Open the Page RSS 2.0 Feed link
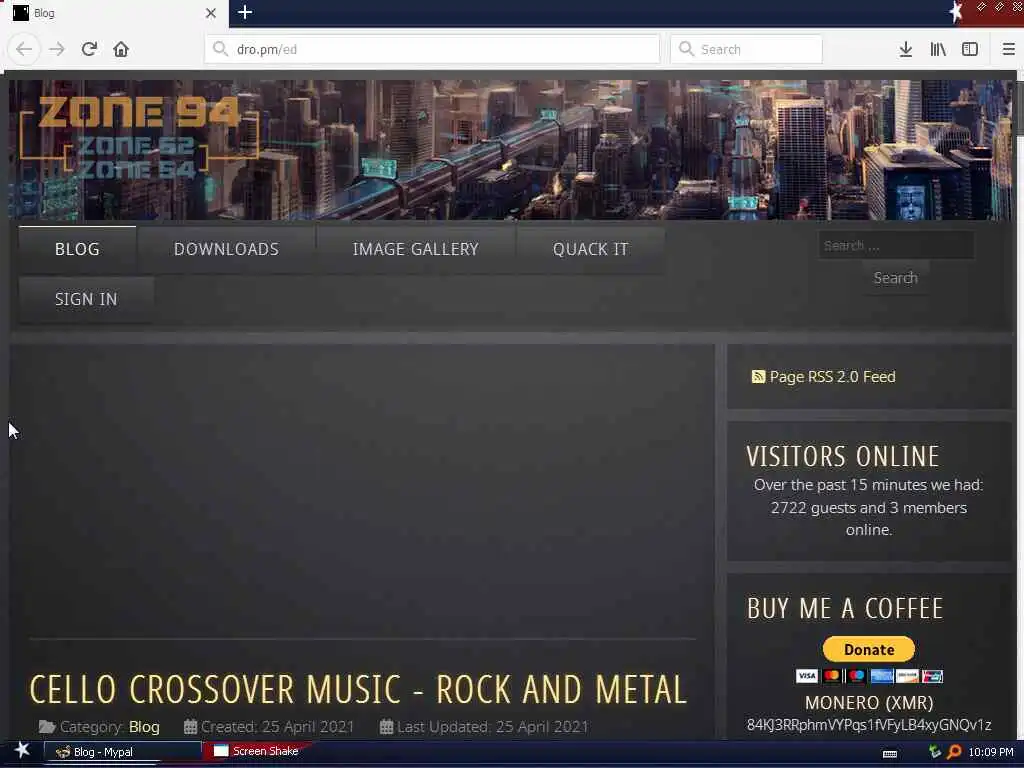Image resolution: width=1024 pixels, height=768 pixels. pos(832,377)
